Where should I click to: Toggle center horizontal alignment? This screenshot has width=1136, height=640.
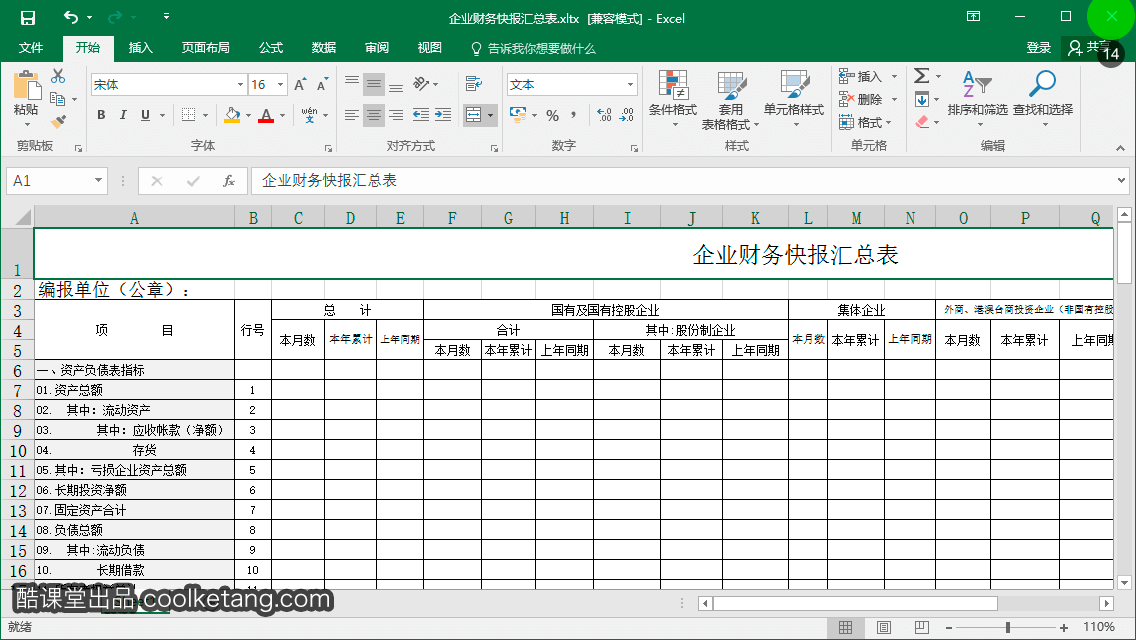click(x=374, y=115)
